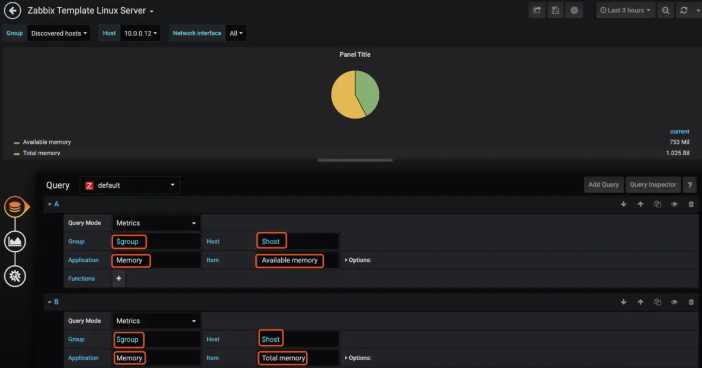Screen dimensions: 702x368
Task: Toggle visibility of query A
Action: pos(674,204)
